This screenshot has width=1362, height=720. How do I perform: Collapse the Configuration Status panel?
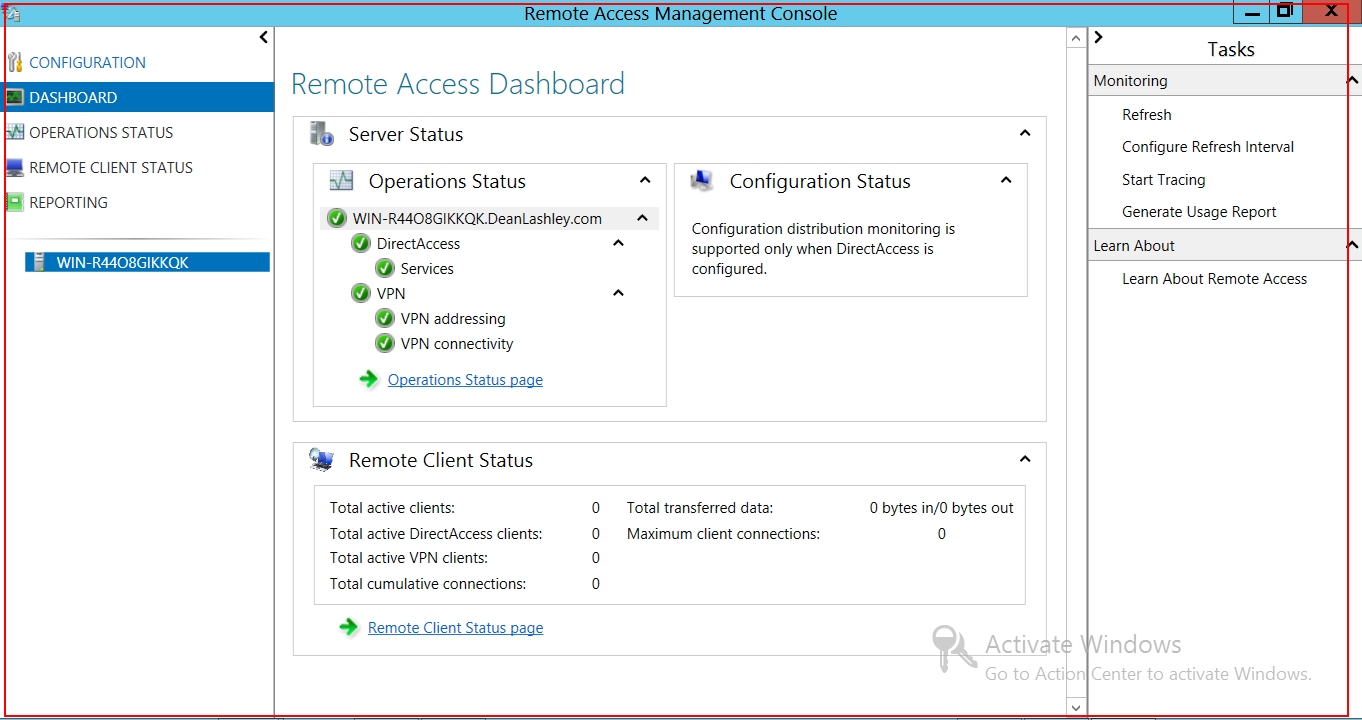pos(1006,180)
